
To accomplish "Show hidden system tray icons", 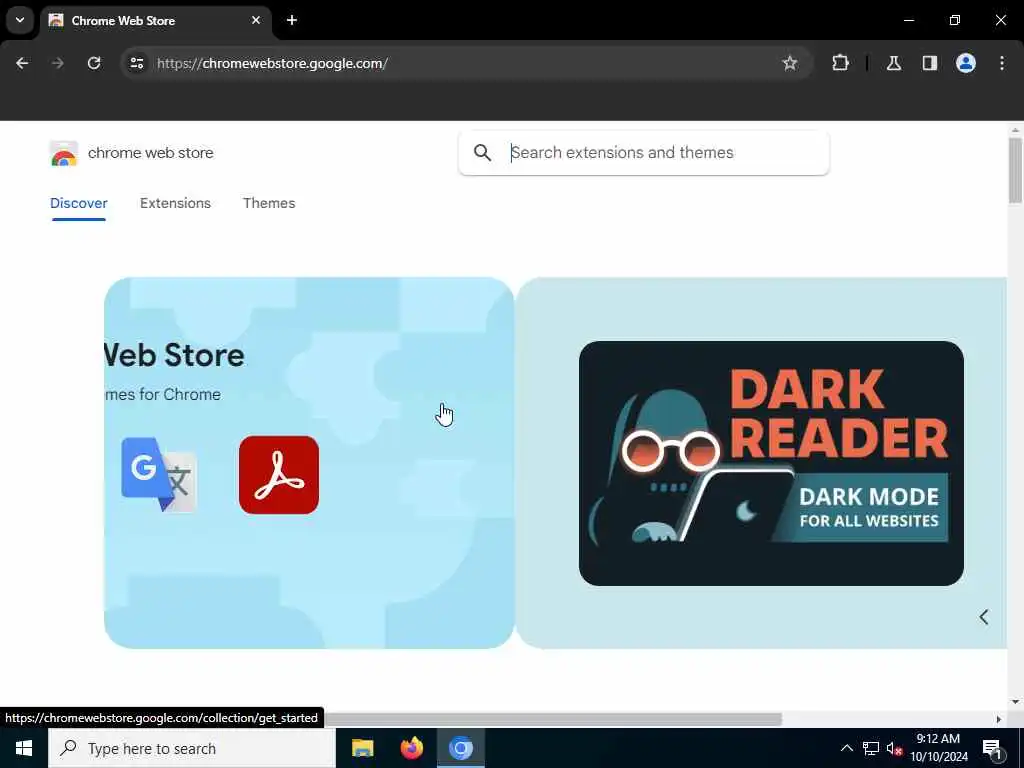I will [x=846, y=748].
